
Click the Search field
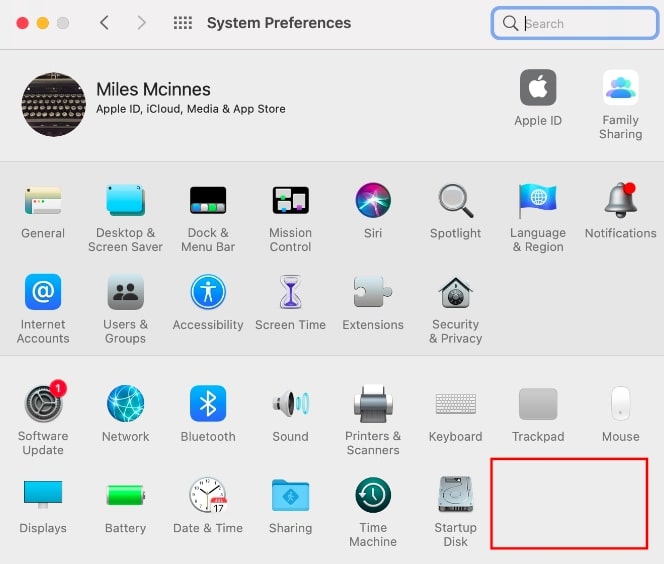coord(575,23)
